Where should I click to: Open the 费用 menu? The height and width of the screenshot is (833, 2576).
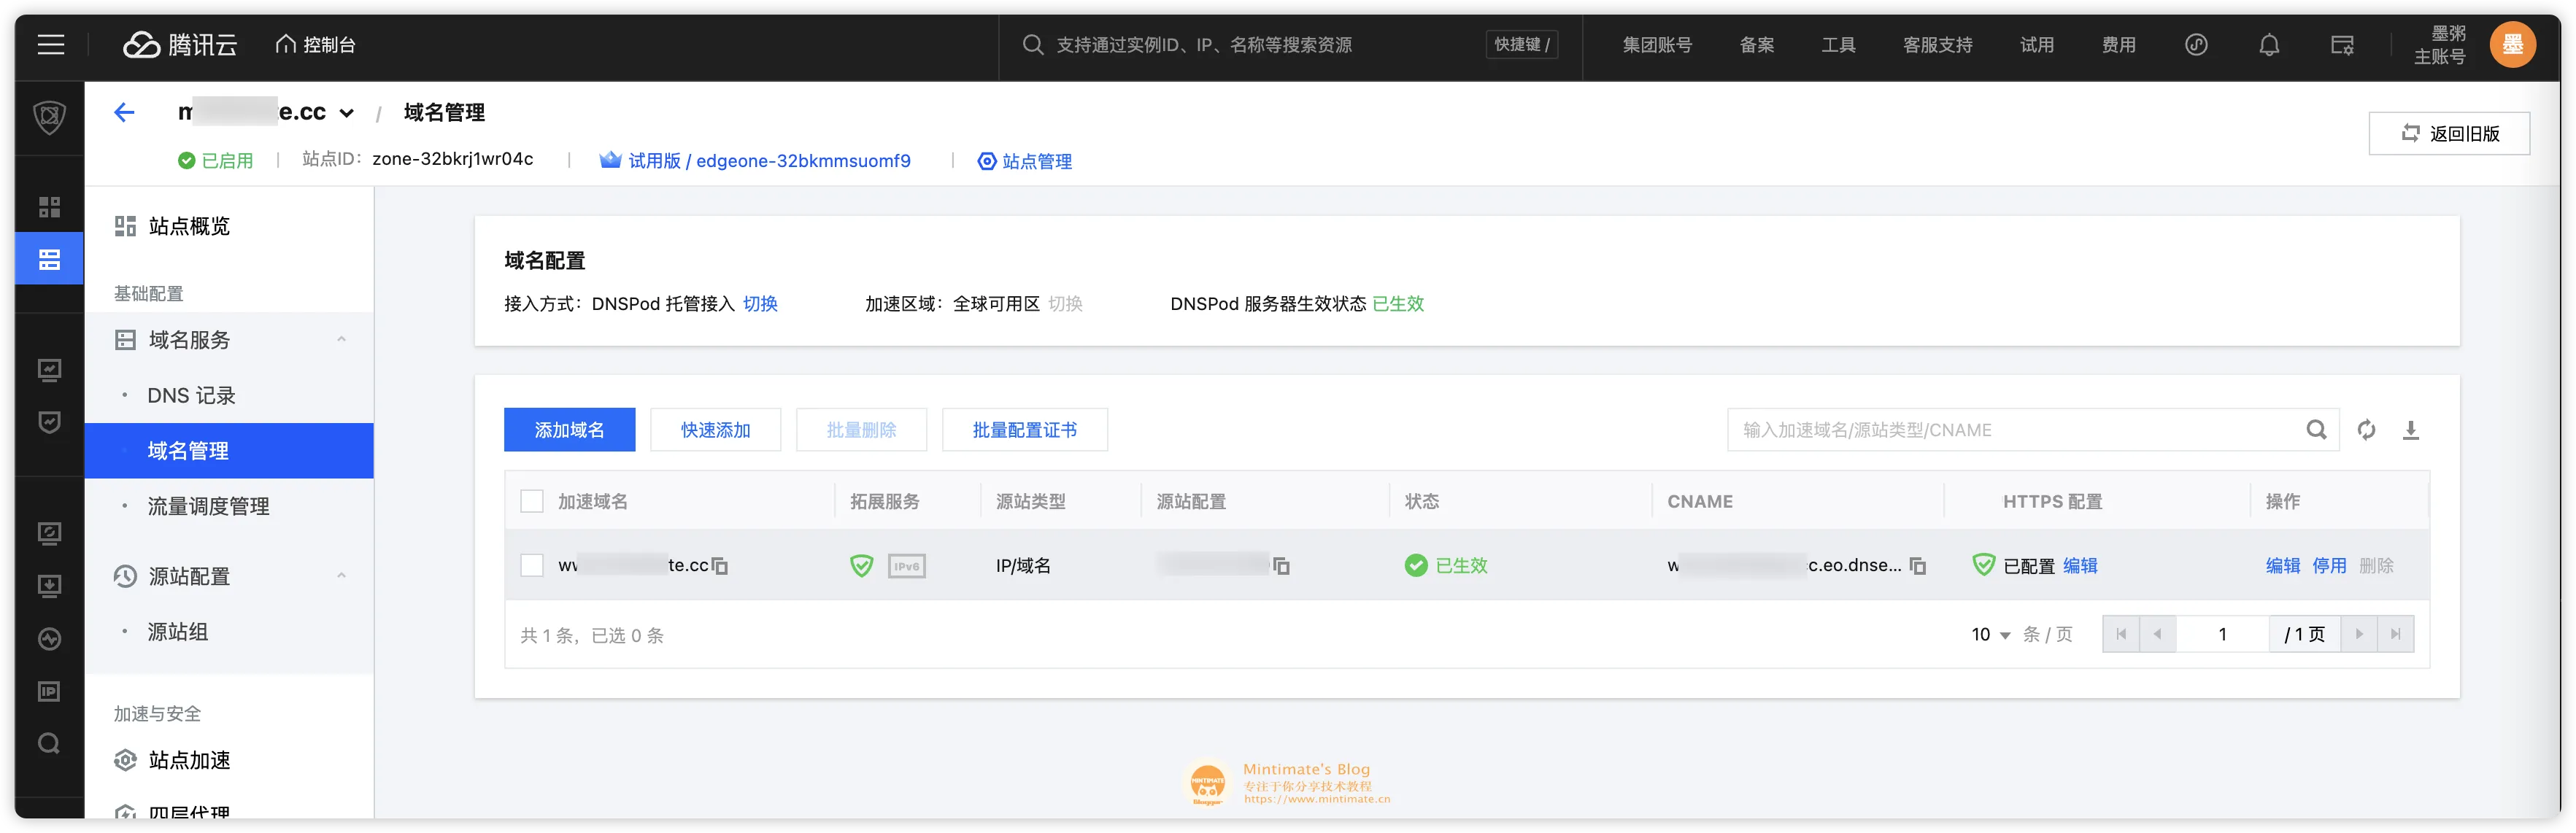2118,44
